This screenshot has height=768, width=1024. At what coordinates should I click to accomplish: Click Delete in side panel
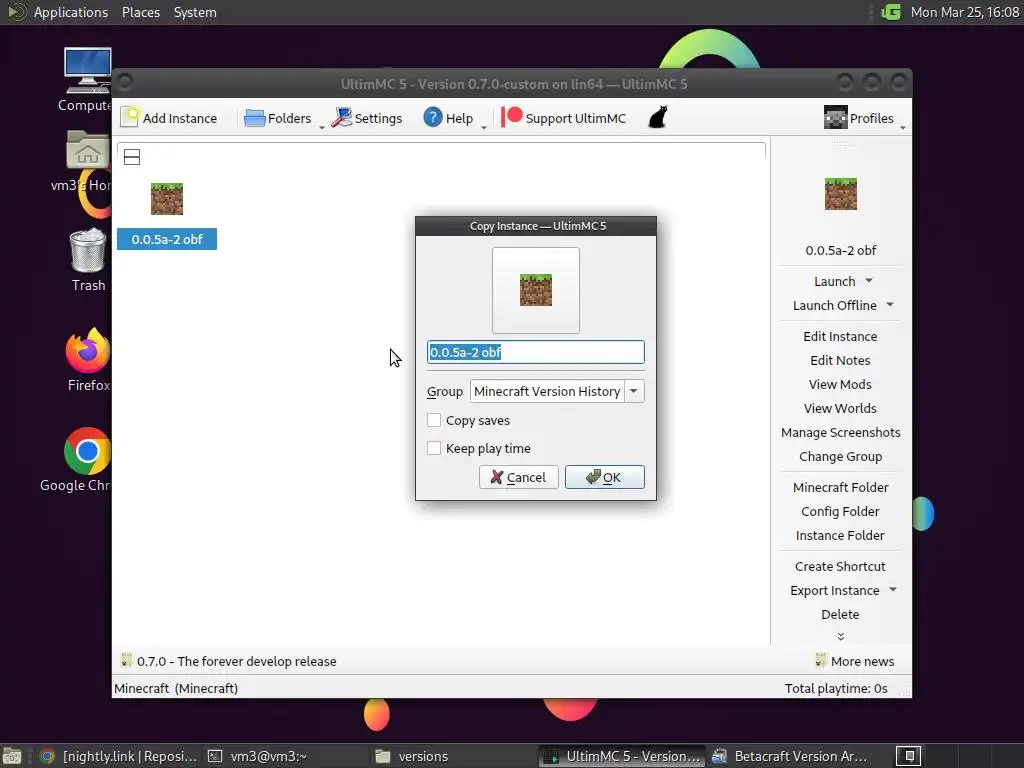click(x=840, y=615)
